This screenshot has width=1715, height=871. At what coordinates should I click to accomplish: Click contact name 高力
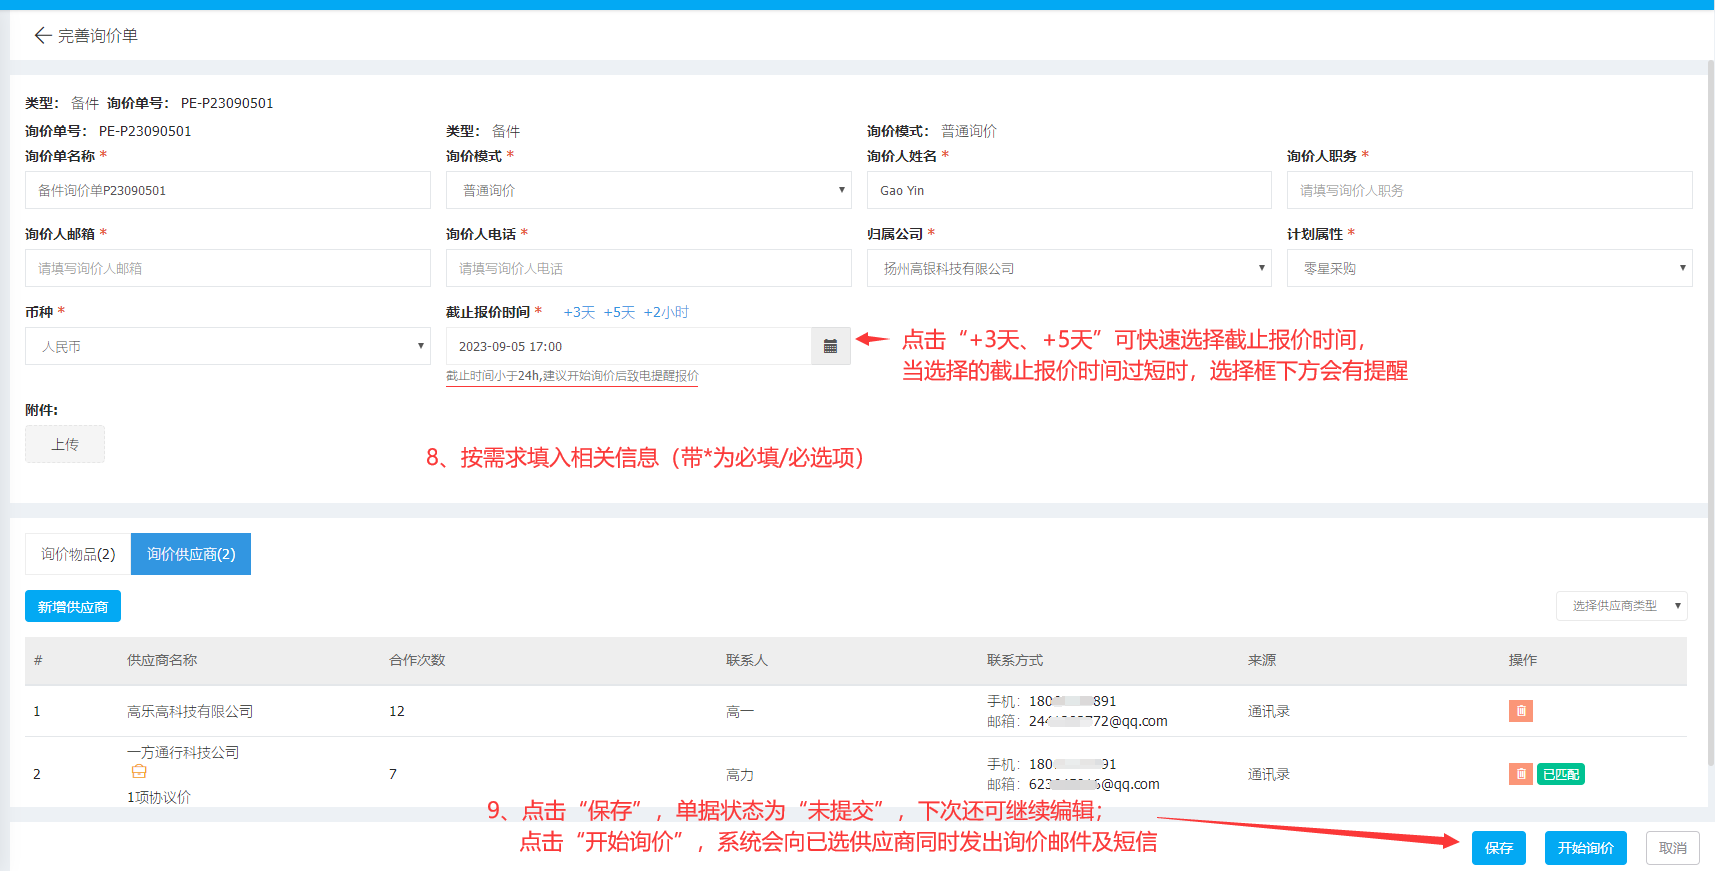(x=740, y=774)
